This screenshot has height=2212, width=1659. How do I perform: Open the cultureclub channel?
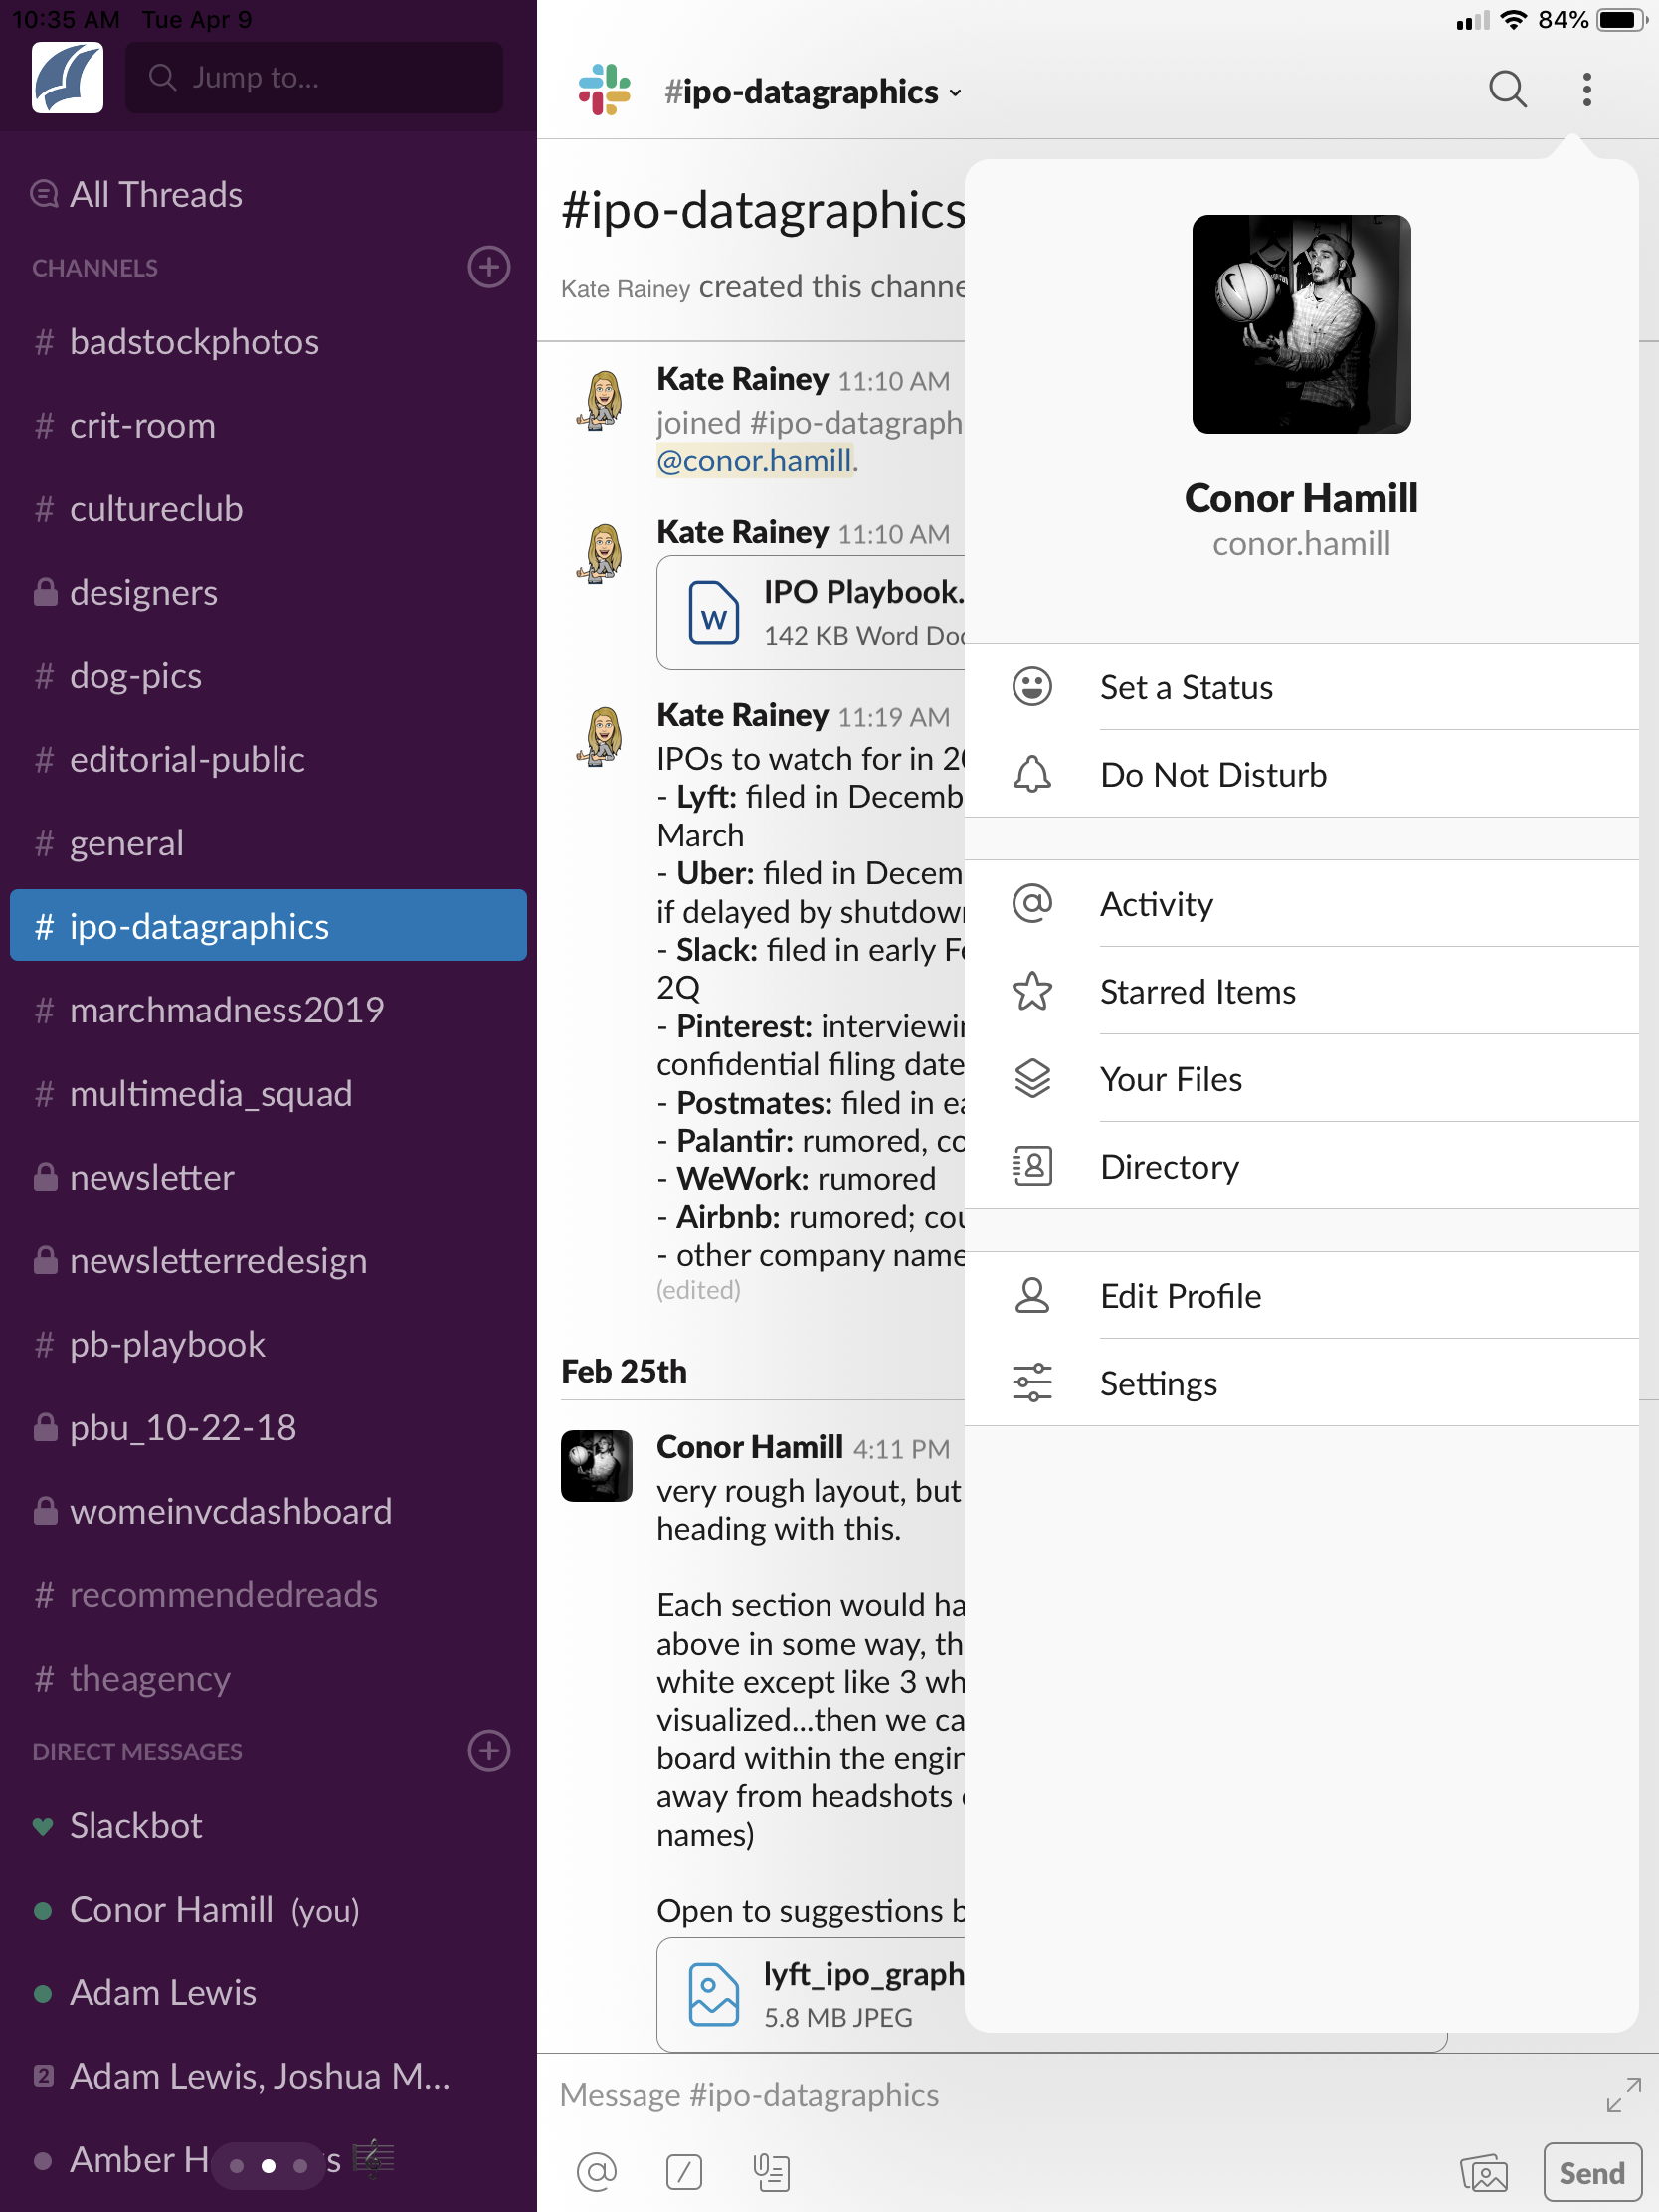click(x=268, y=509)
